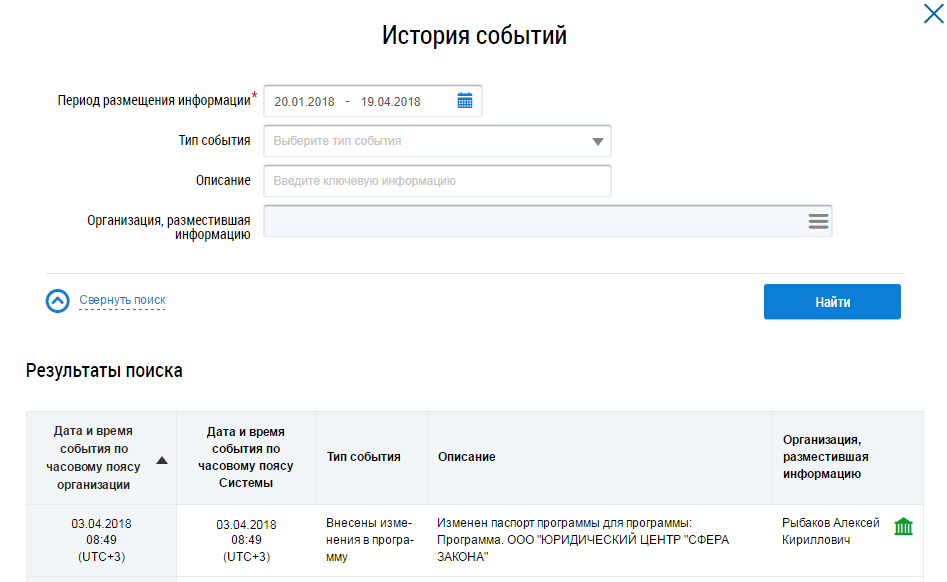Expand the Тип события dropdown arrow
The height and width of the screenshot is (582, 947).
597,142
